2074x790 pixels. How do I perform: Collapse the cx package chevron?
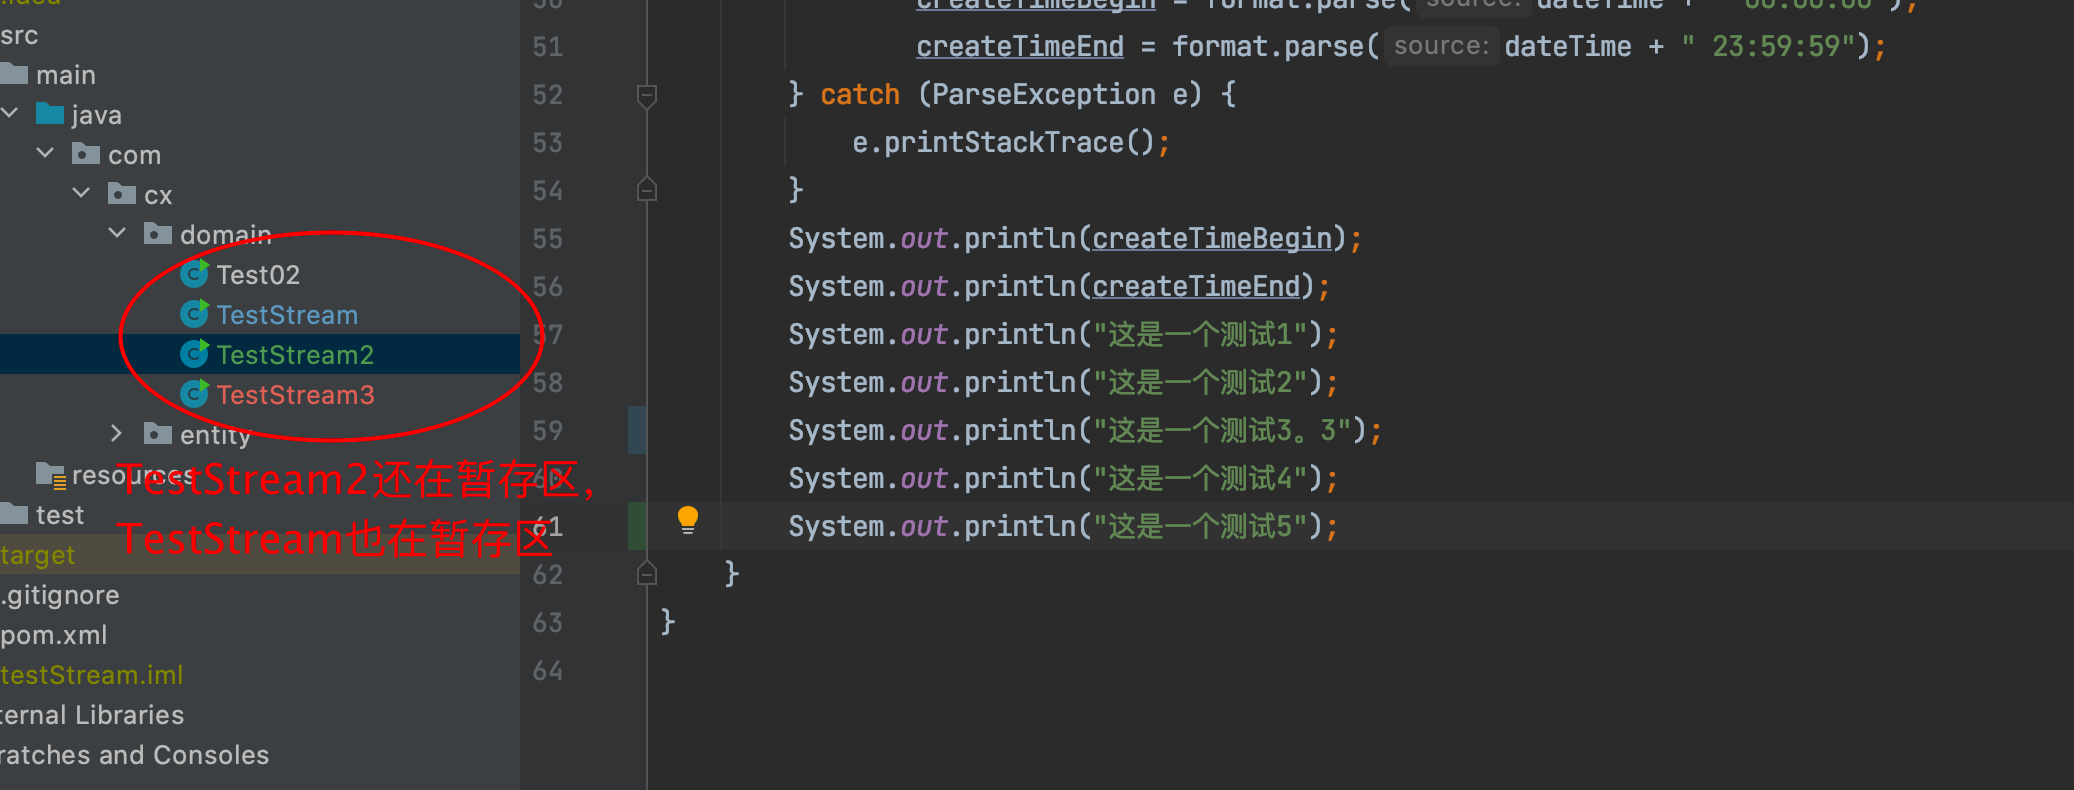point(81,193)
